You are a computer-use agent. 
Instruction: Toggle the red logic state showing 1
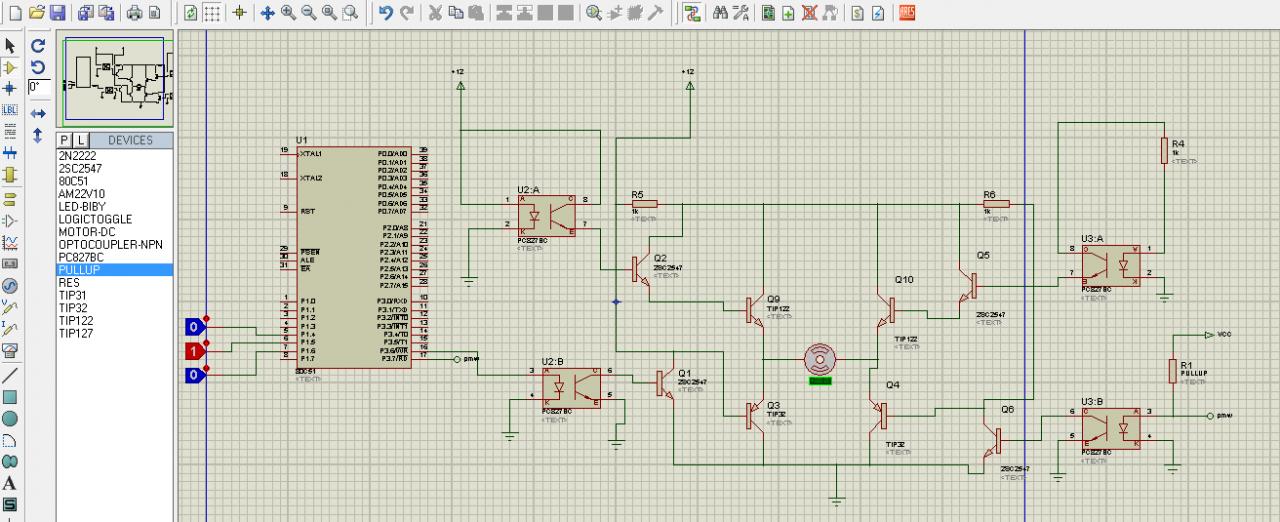tap(195, 350)
